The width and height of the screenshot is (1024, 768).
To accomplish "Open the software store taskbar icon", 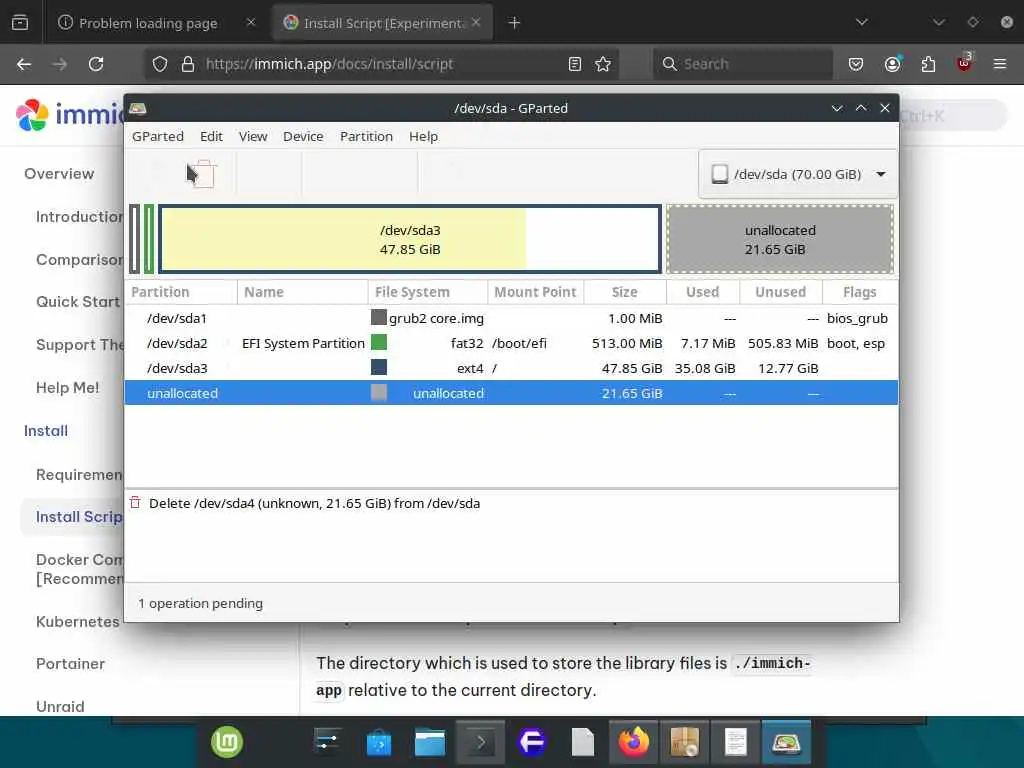I will pyautogui.click(x=379, y=743).
